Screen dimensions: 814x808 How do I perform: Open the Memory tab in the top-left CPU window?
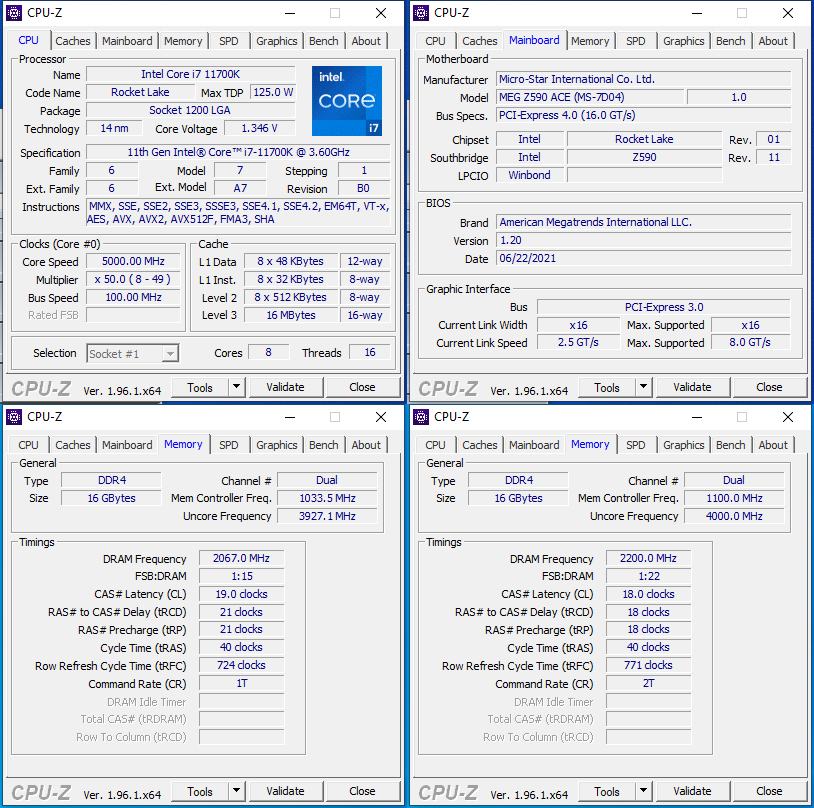(183, 41)
